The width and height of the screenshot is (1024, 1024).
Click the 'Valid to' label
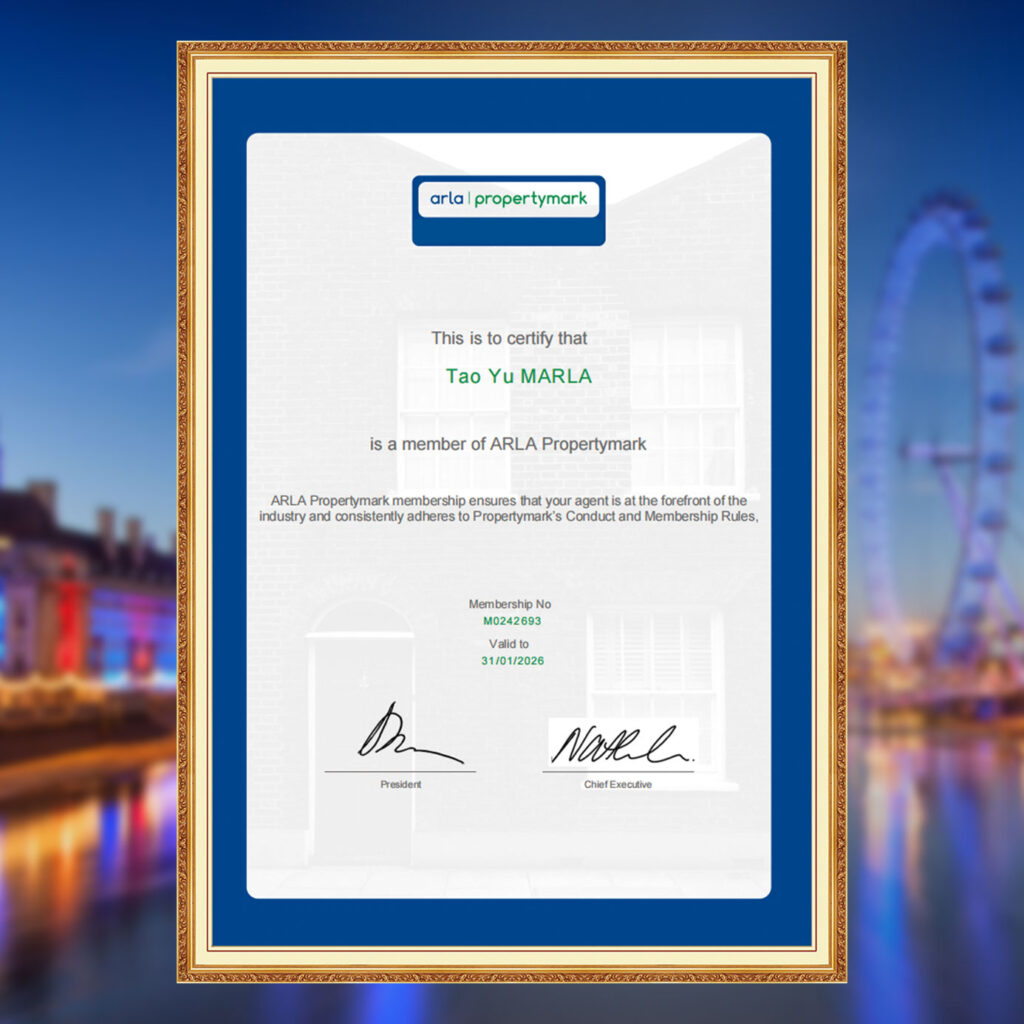[509, 644]
